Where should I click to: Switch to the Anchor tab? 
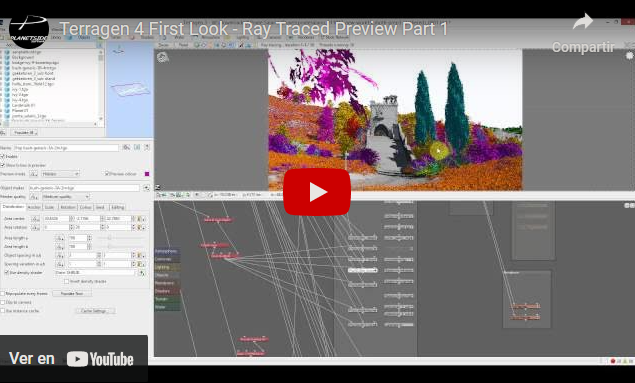[34, 207]
